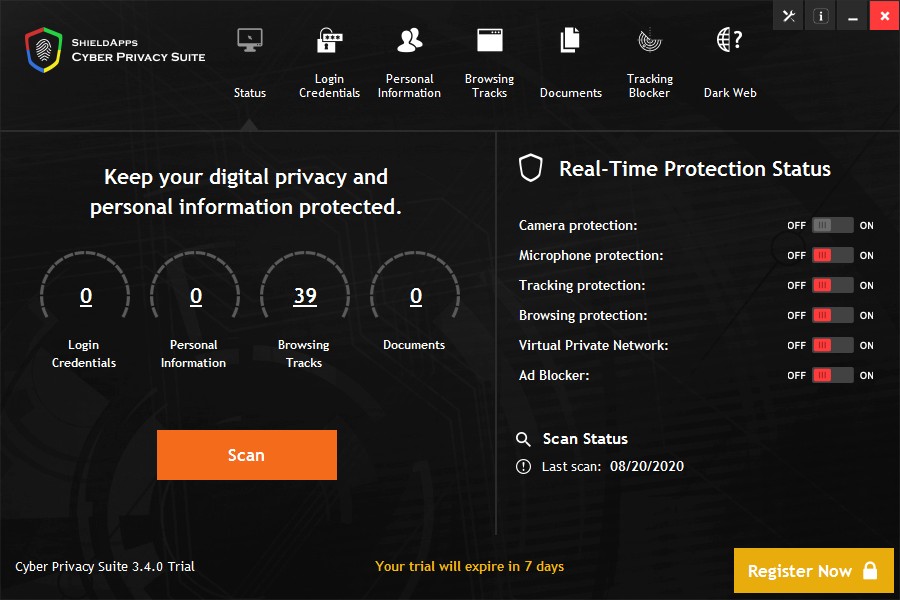Viewport: 900px width, 600px height.
Task: Open the Documents pages icon
Action: click(x=570, y=42)
